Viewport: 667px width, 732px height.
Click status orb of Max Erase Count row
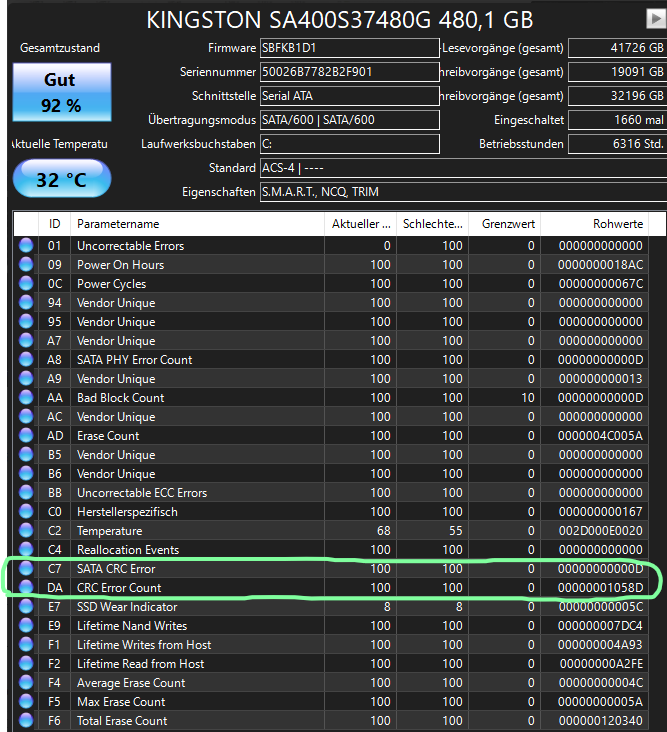coord(26,702)
